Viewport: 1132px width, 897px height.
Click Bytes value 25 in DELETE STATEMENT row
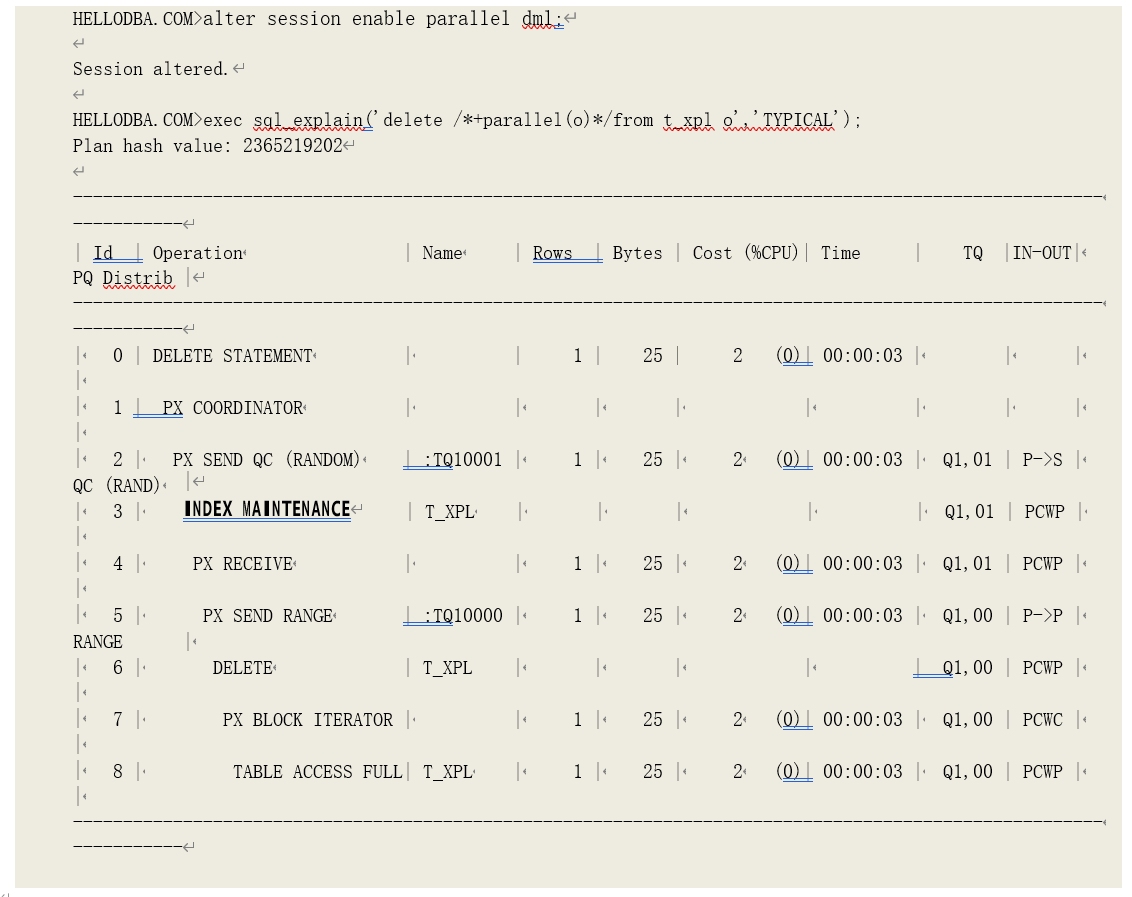tap(653, 356)
